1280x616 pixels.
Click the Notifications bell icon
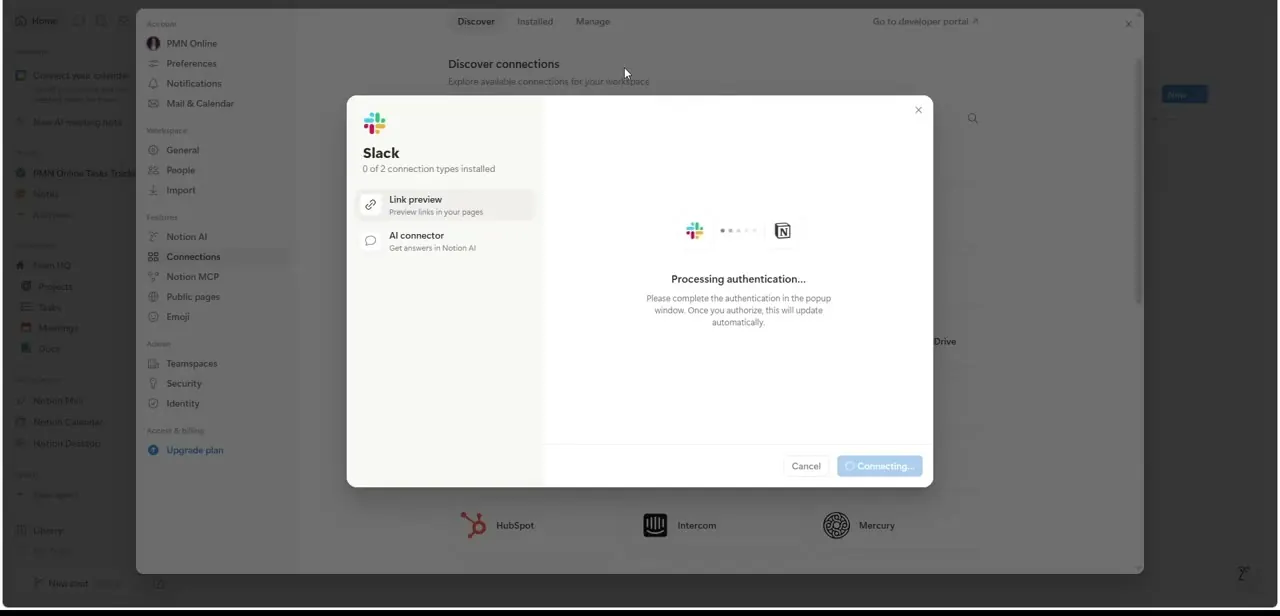[153, 83]
